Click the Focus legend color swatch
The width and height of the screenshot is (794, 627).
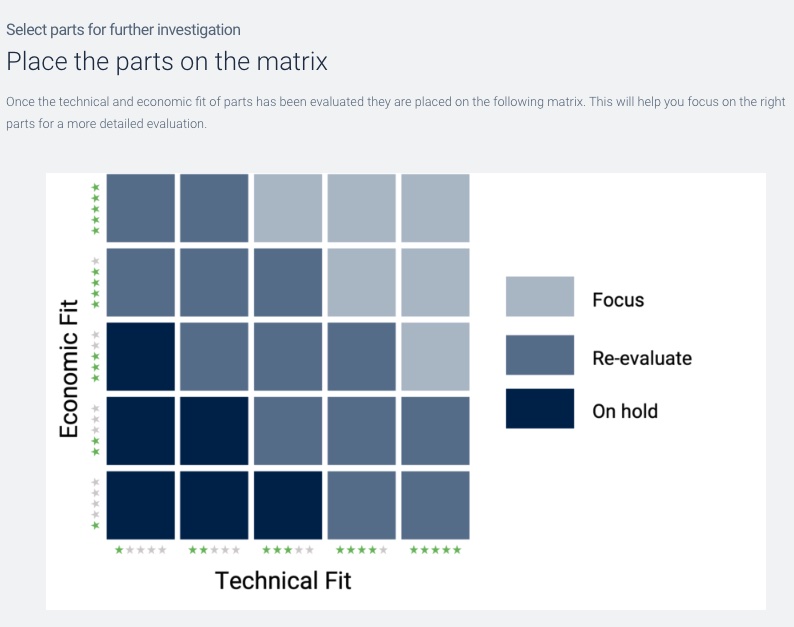coord(540,296)
